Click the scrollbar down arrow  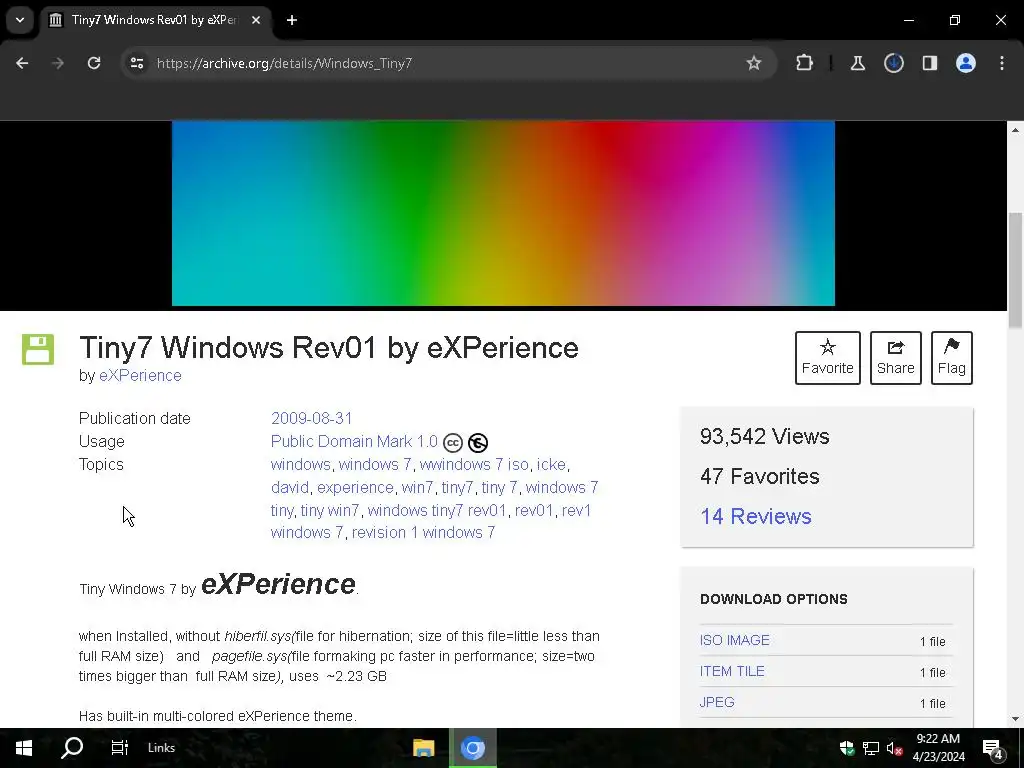1015,719
